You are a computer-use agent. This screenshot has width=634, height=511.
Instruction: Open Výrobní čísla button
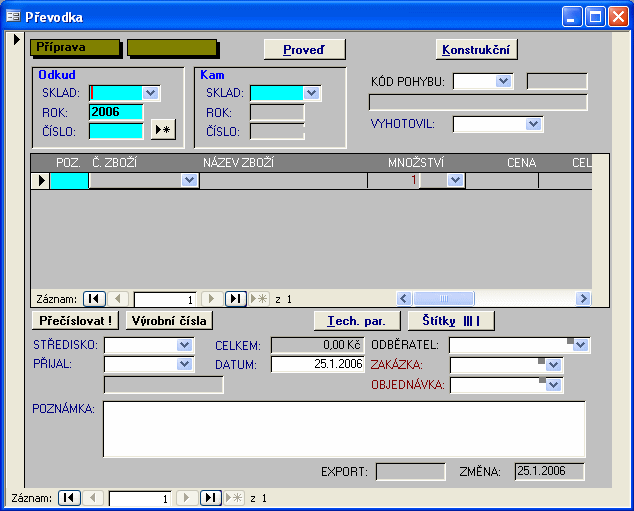[x=169, y=321]
